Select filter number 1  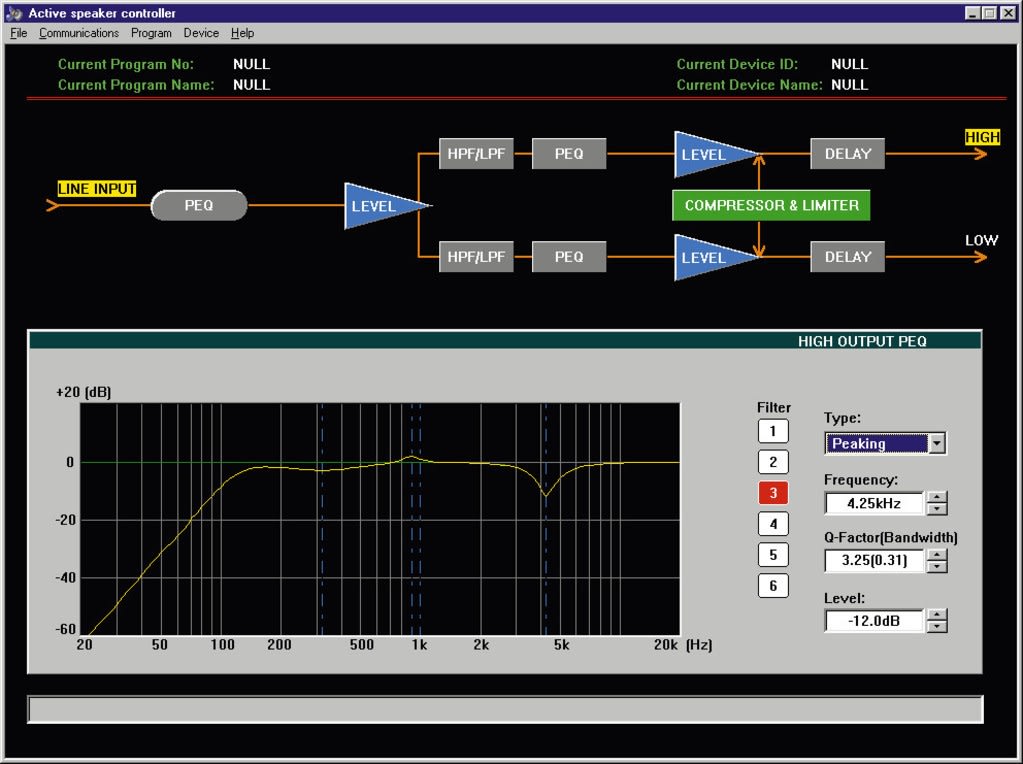pos(773,432)
